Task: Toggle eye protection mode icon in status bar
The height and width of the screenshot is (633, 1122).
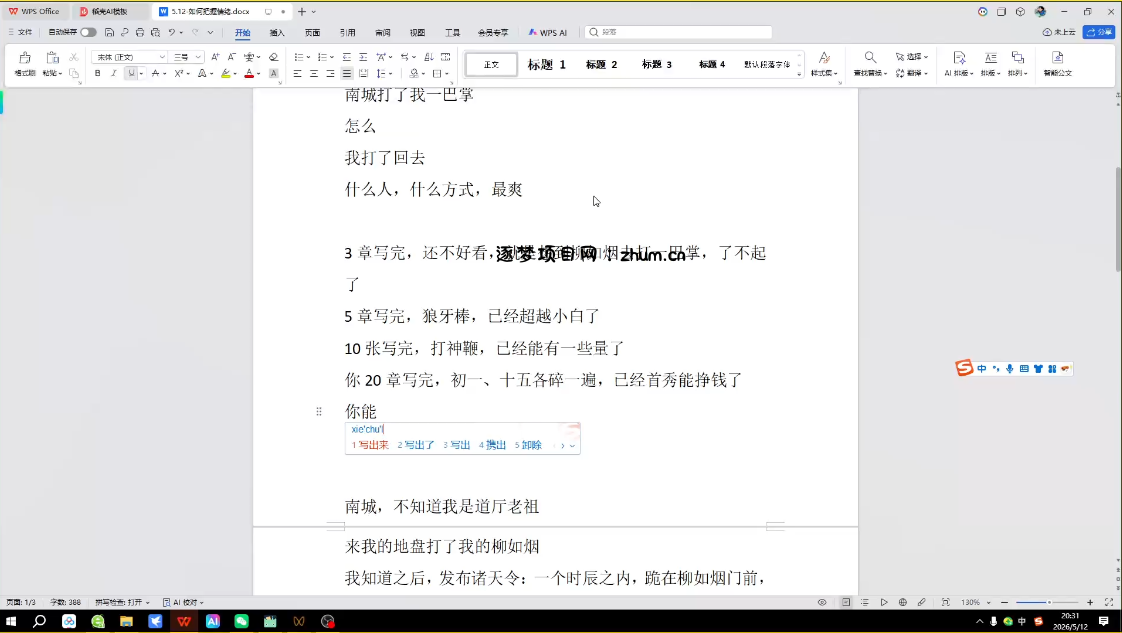Action: [x=821, y=602]
